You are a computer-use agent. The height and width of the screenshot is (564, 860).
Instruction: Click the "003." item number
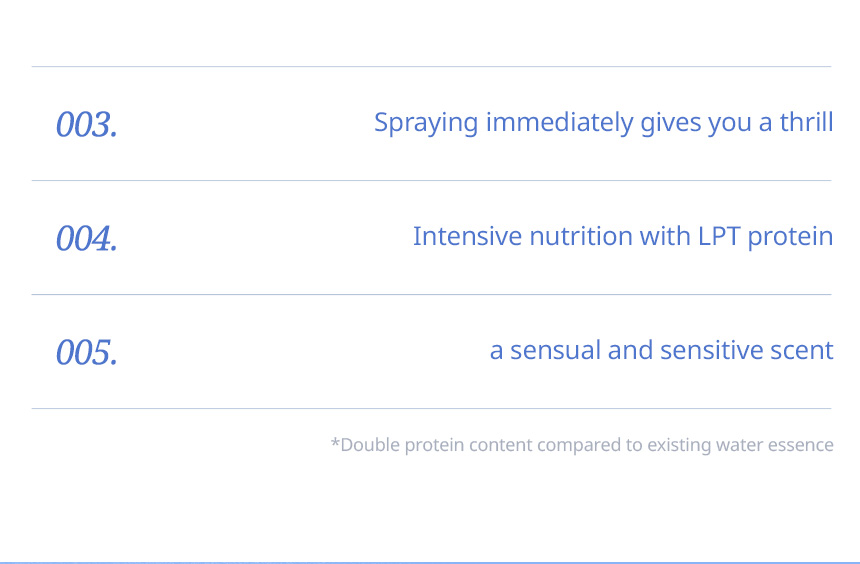click(x=87, y=124)
